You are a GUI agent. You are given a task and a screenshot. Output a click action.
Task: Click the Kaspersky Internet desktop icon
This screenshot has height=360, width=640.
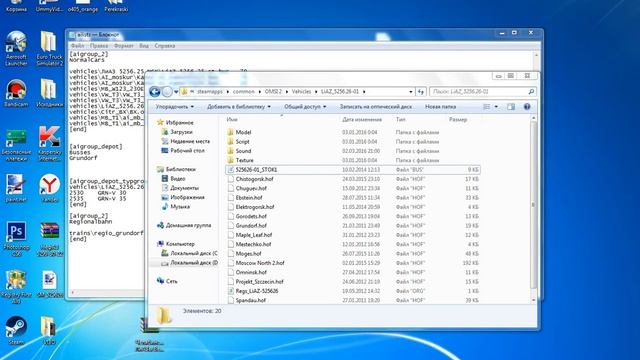(49, 144)
